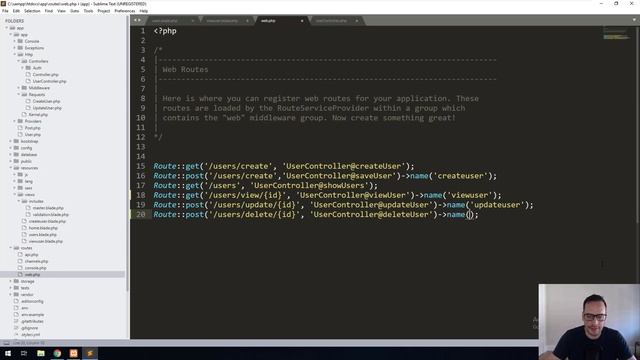Open Controller.php in sidebar
The image size is (640, 360).
[x=45, y=75]
